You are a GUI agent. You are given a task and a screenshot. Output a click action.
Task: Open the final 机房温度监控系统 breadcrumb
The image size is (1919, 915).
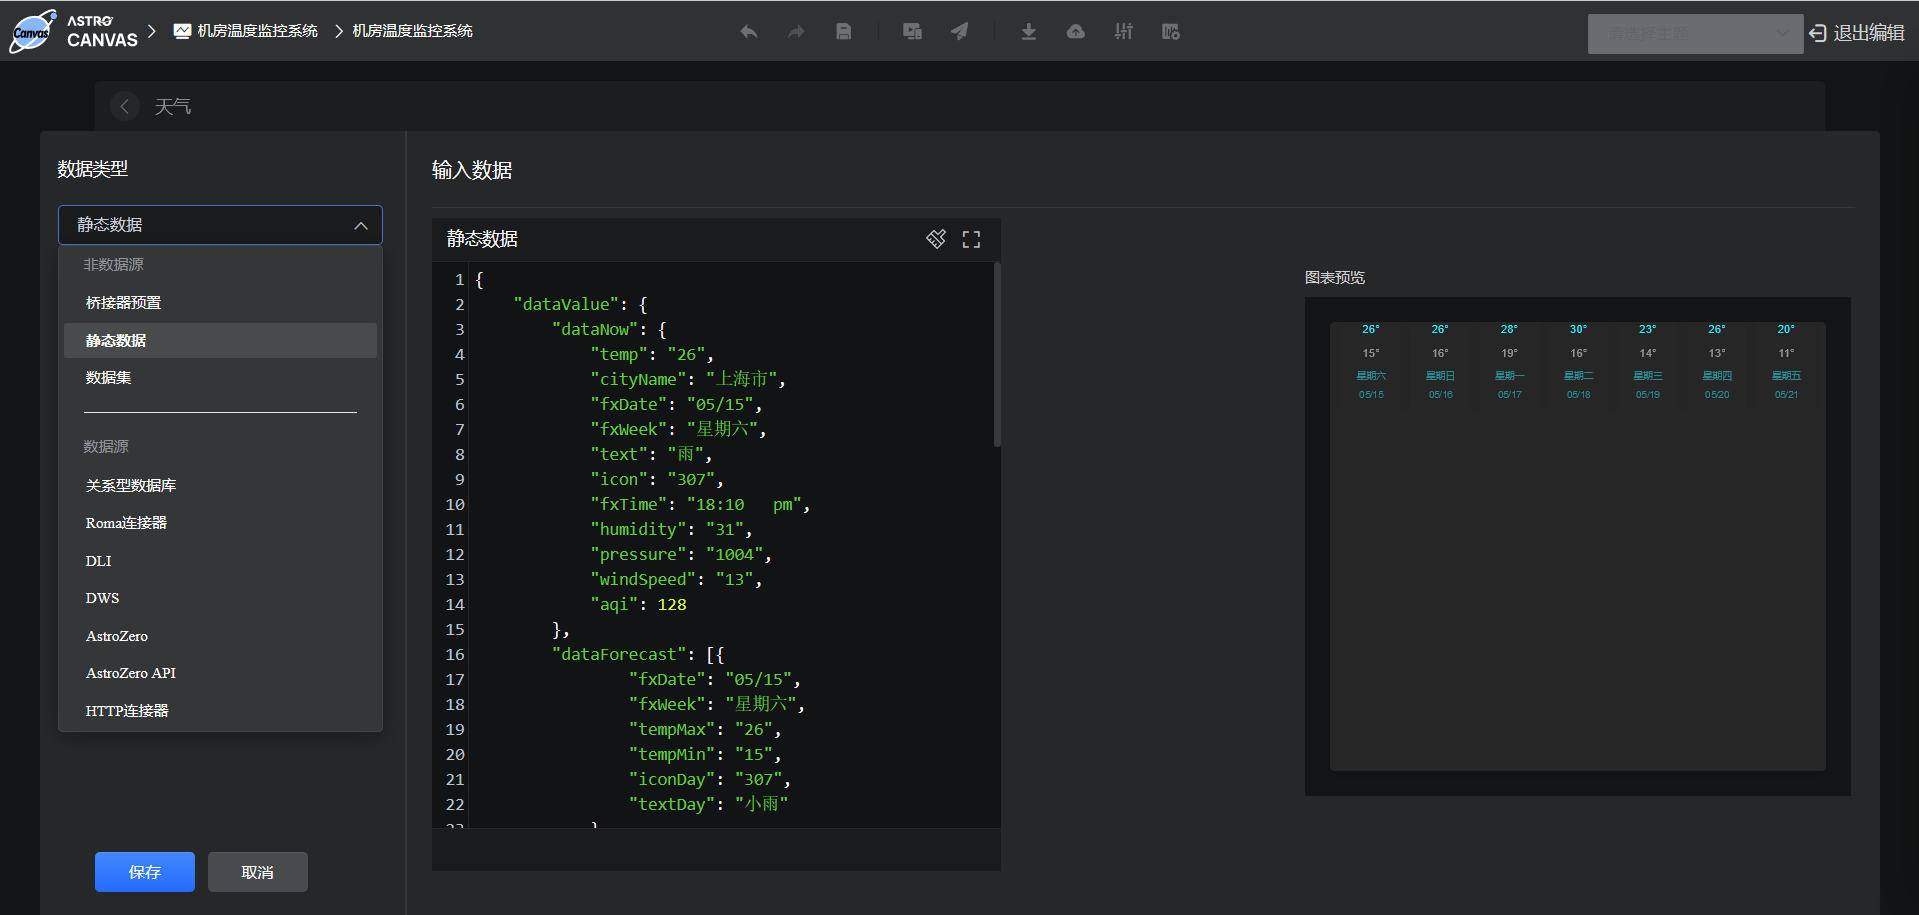click(x=412, y=31)
